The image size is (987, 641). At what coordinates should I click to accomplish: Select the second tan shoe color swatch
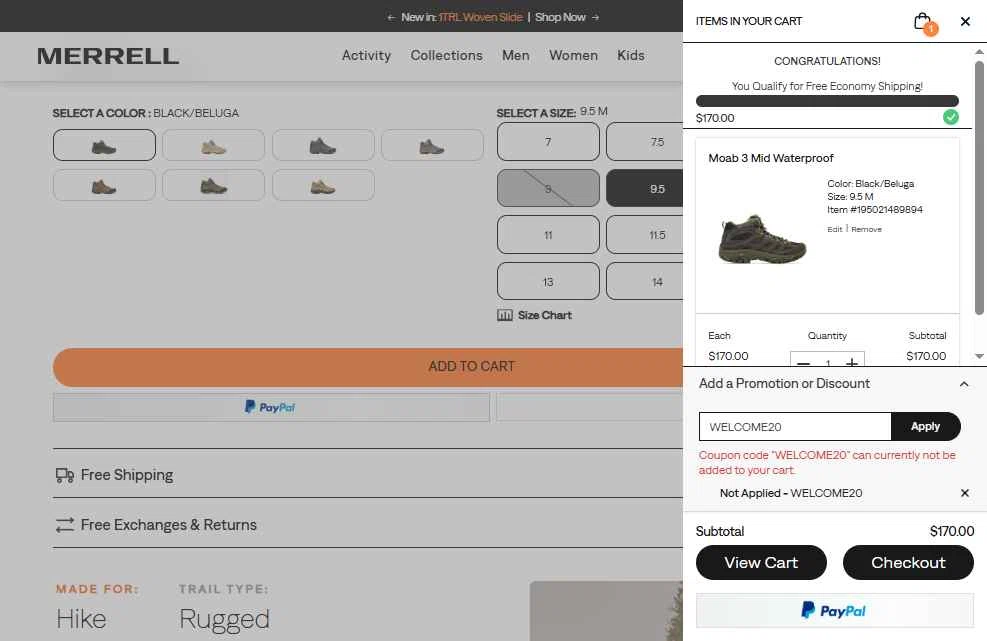coord(213,145)
